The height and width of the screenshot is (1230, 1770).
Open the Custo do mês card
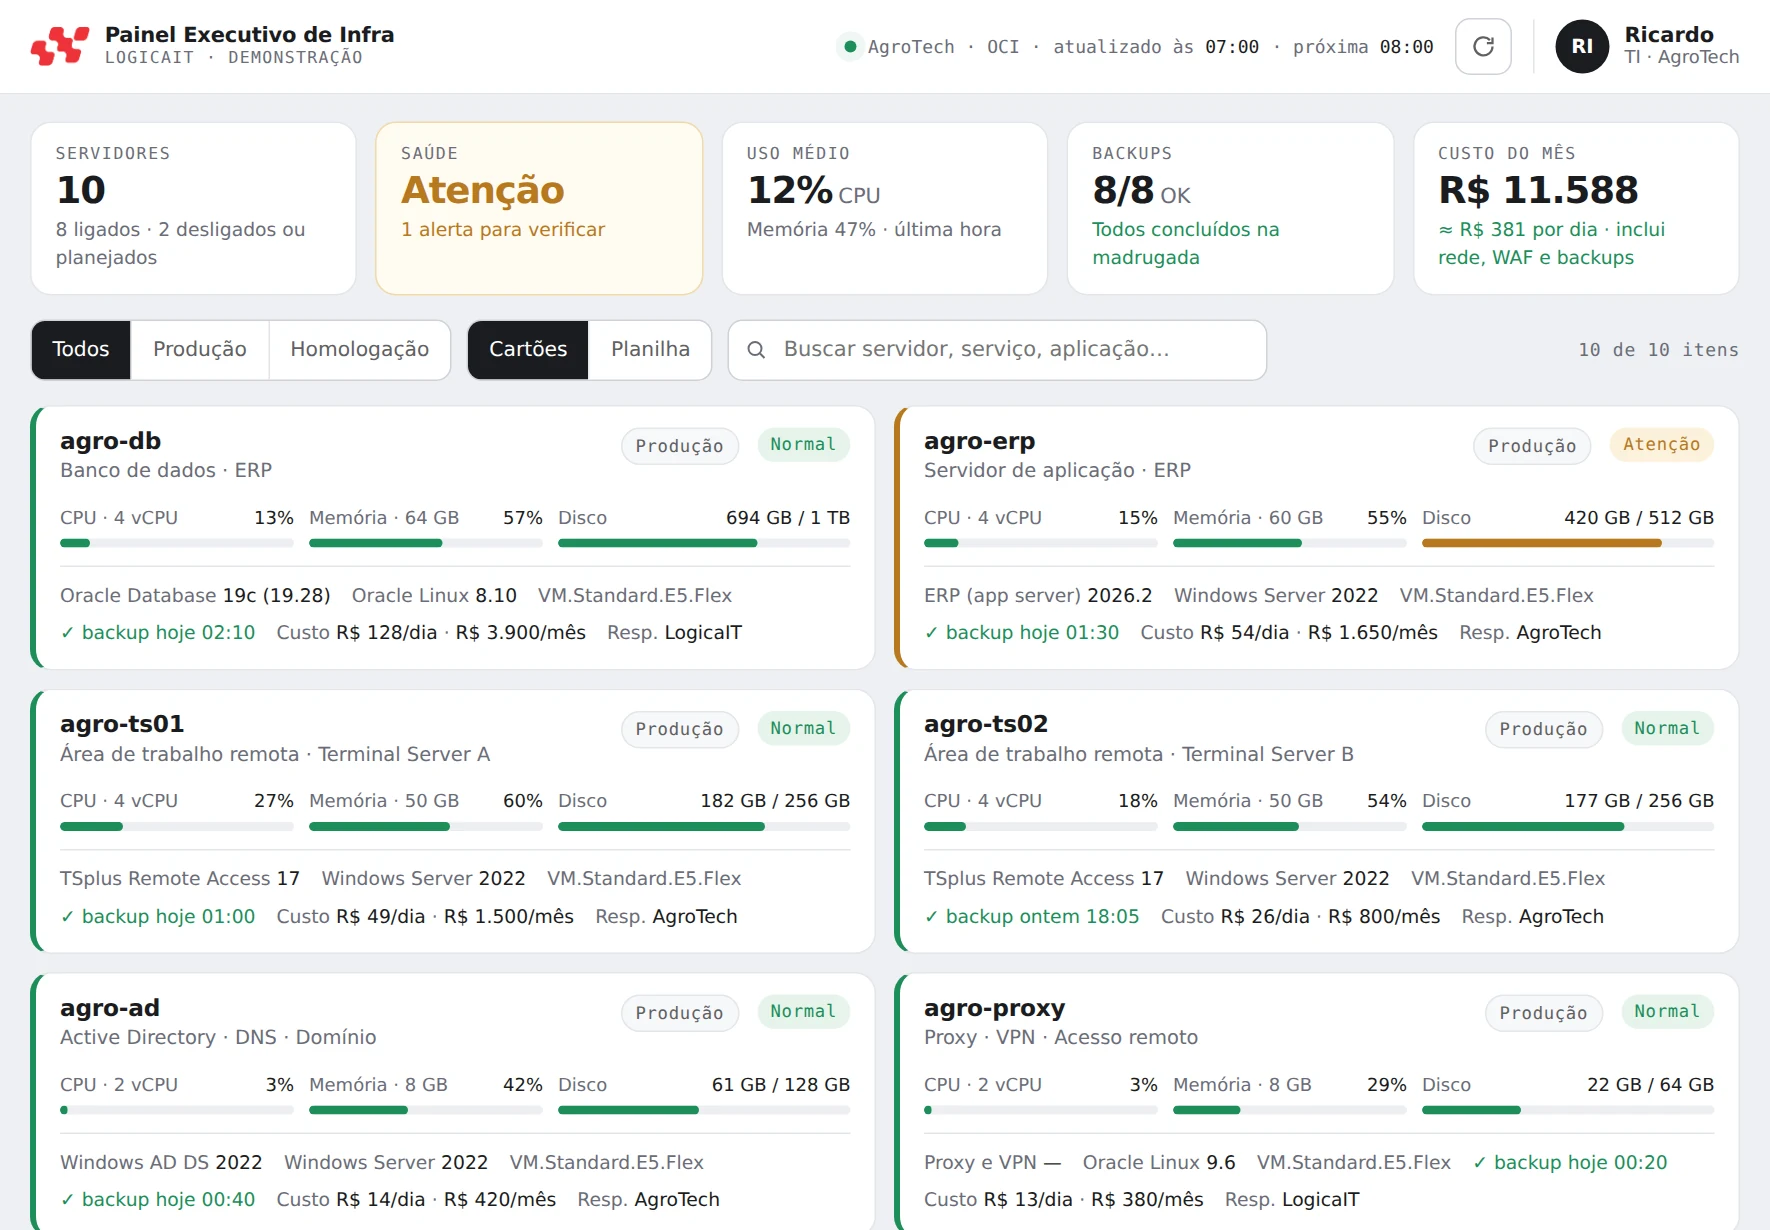coord(1576,208)
